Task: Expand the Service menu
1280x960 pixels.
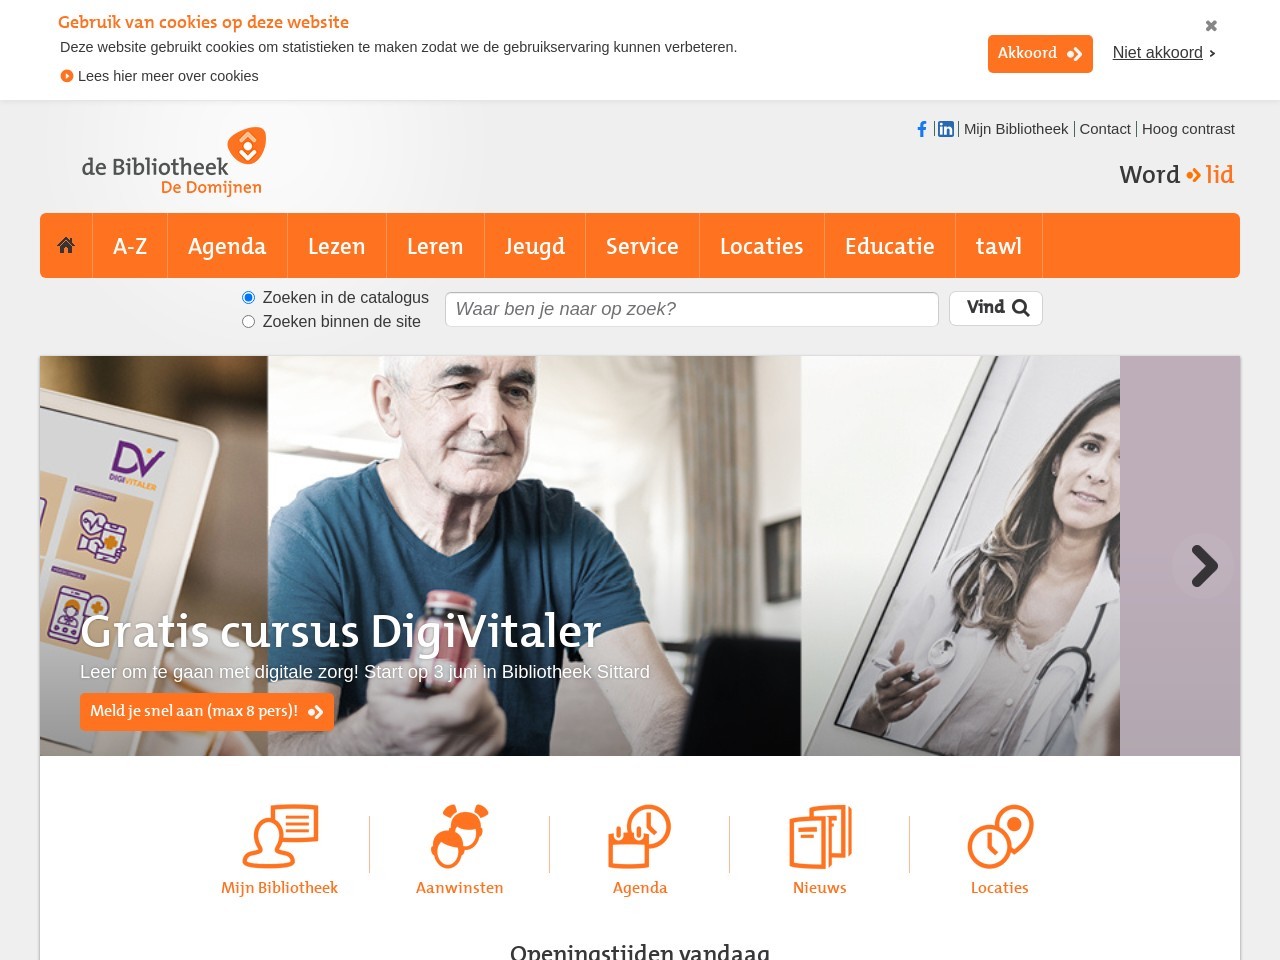Action: point(642,246)
